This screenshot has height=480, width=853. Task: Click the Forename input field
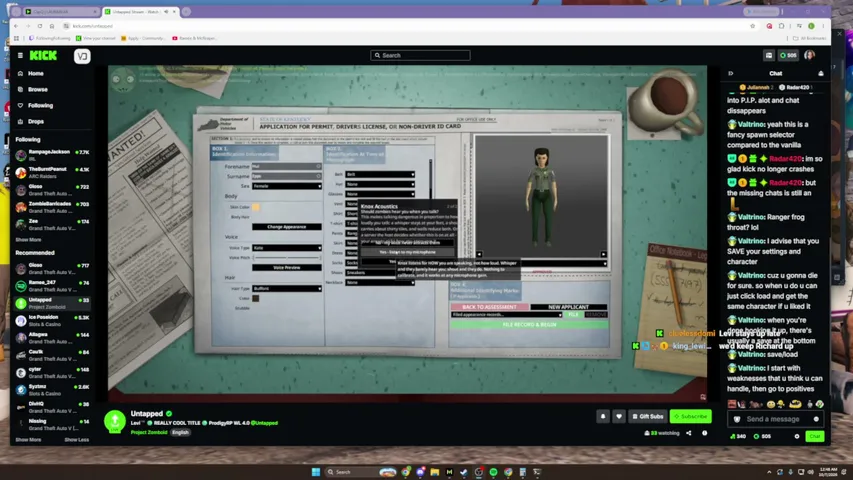coord(287,167)
